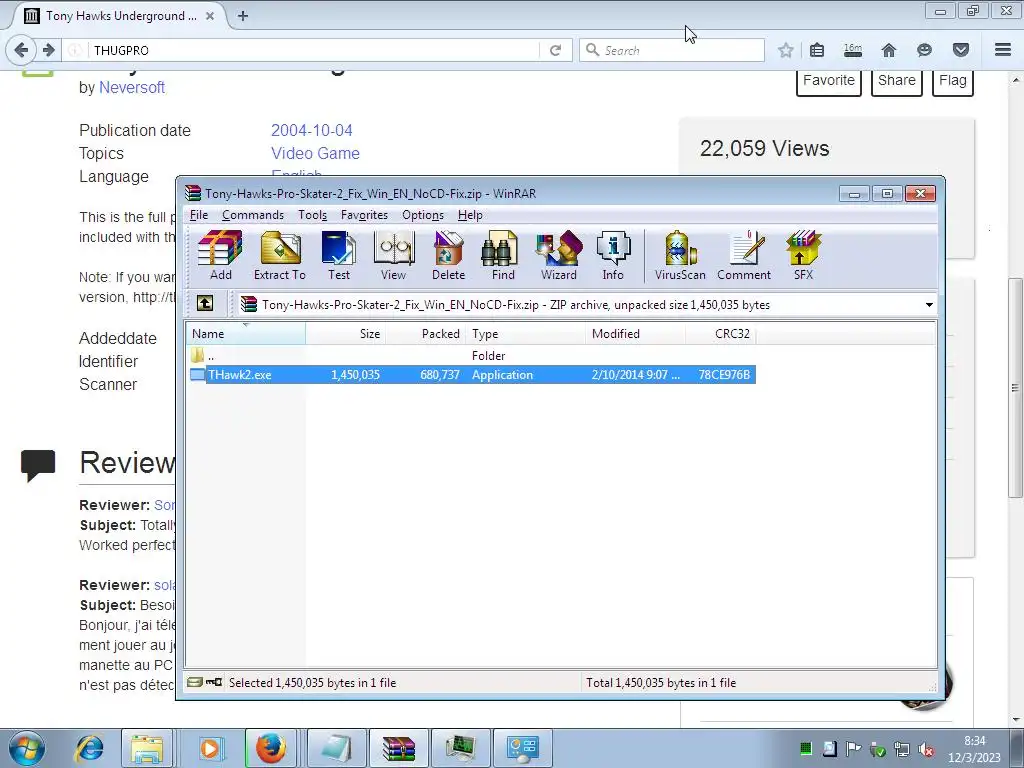Open the Neversoft author link
Viewport: 1024px width, 768px height.
pyautogui.click(x=132, y=88)
